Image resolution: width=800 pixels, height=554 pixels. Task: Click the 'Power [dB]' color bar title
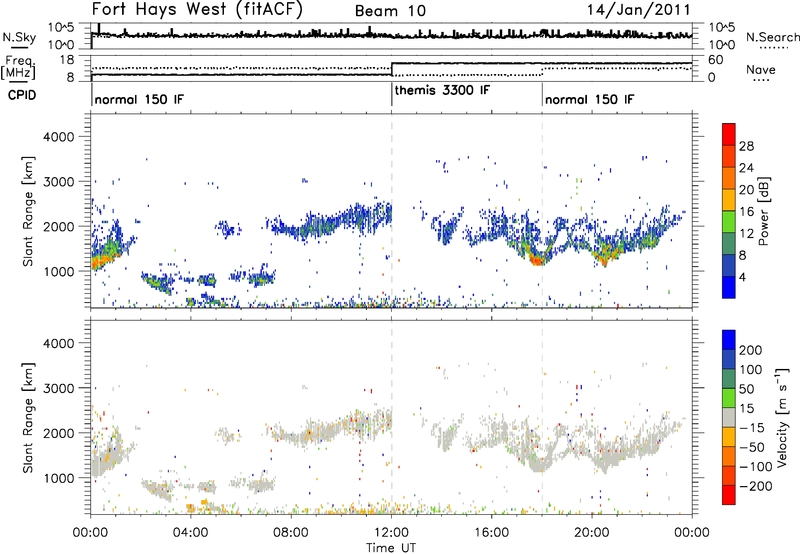tap(764, 211)
